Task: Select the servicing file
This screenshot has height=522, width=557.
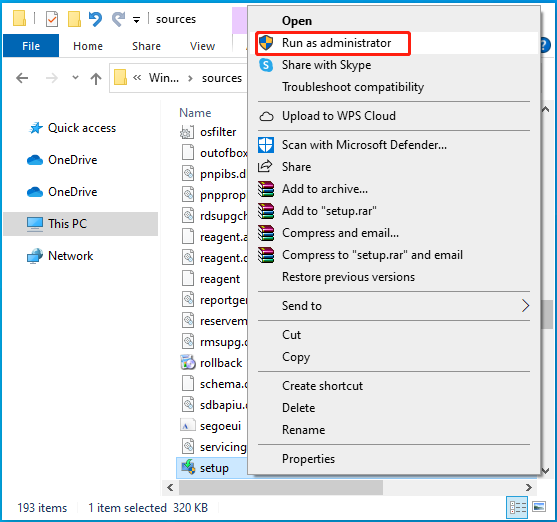Action: click(x=223, y=447)
